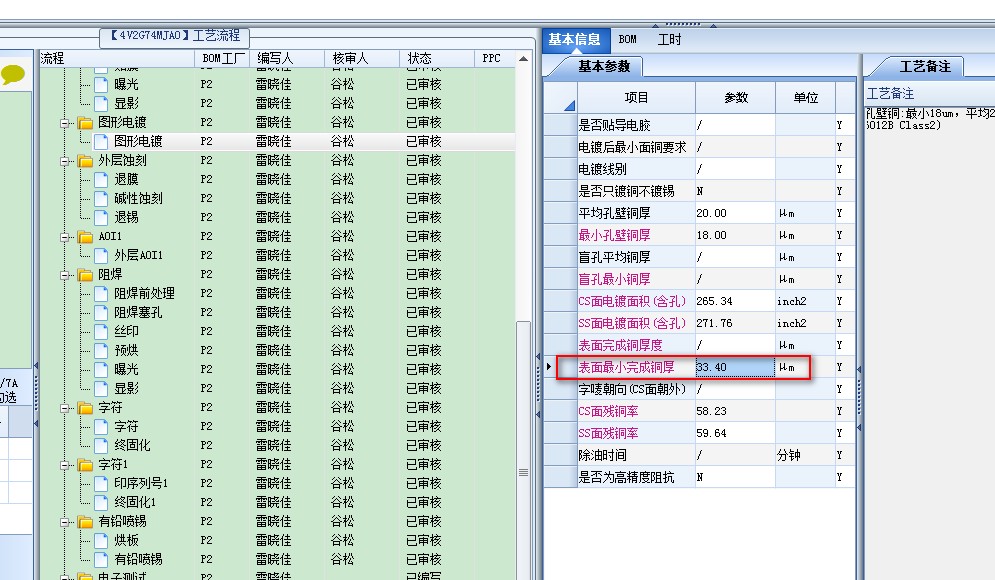Viewport: 995px width, 580px height.
Task: Collapse the AOI1 tree node
Action: [65, 237]
